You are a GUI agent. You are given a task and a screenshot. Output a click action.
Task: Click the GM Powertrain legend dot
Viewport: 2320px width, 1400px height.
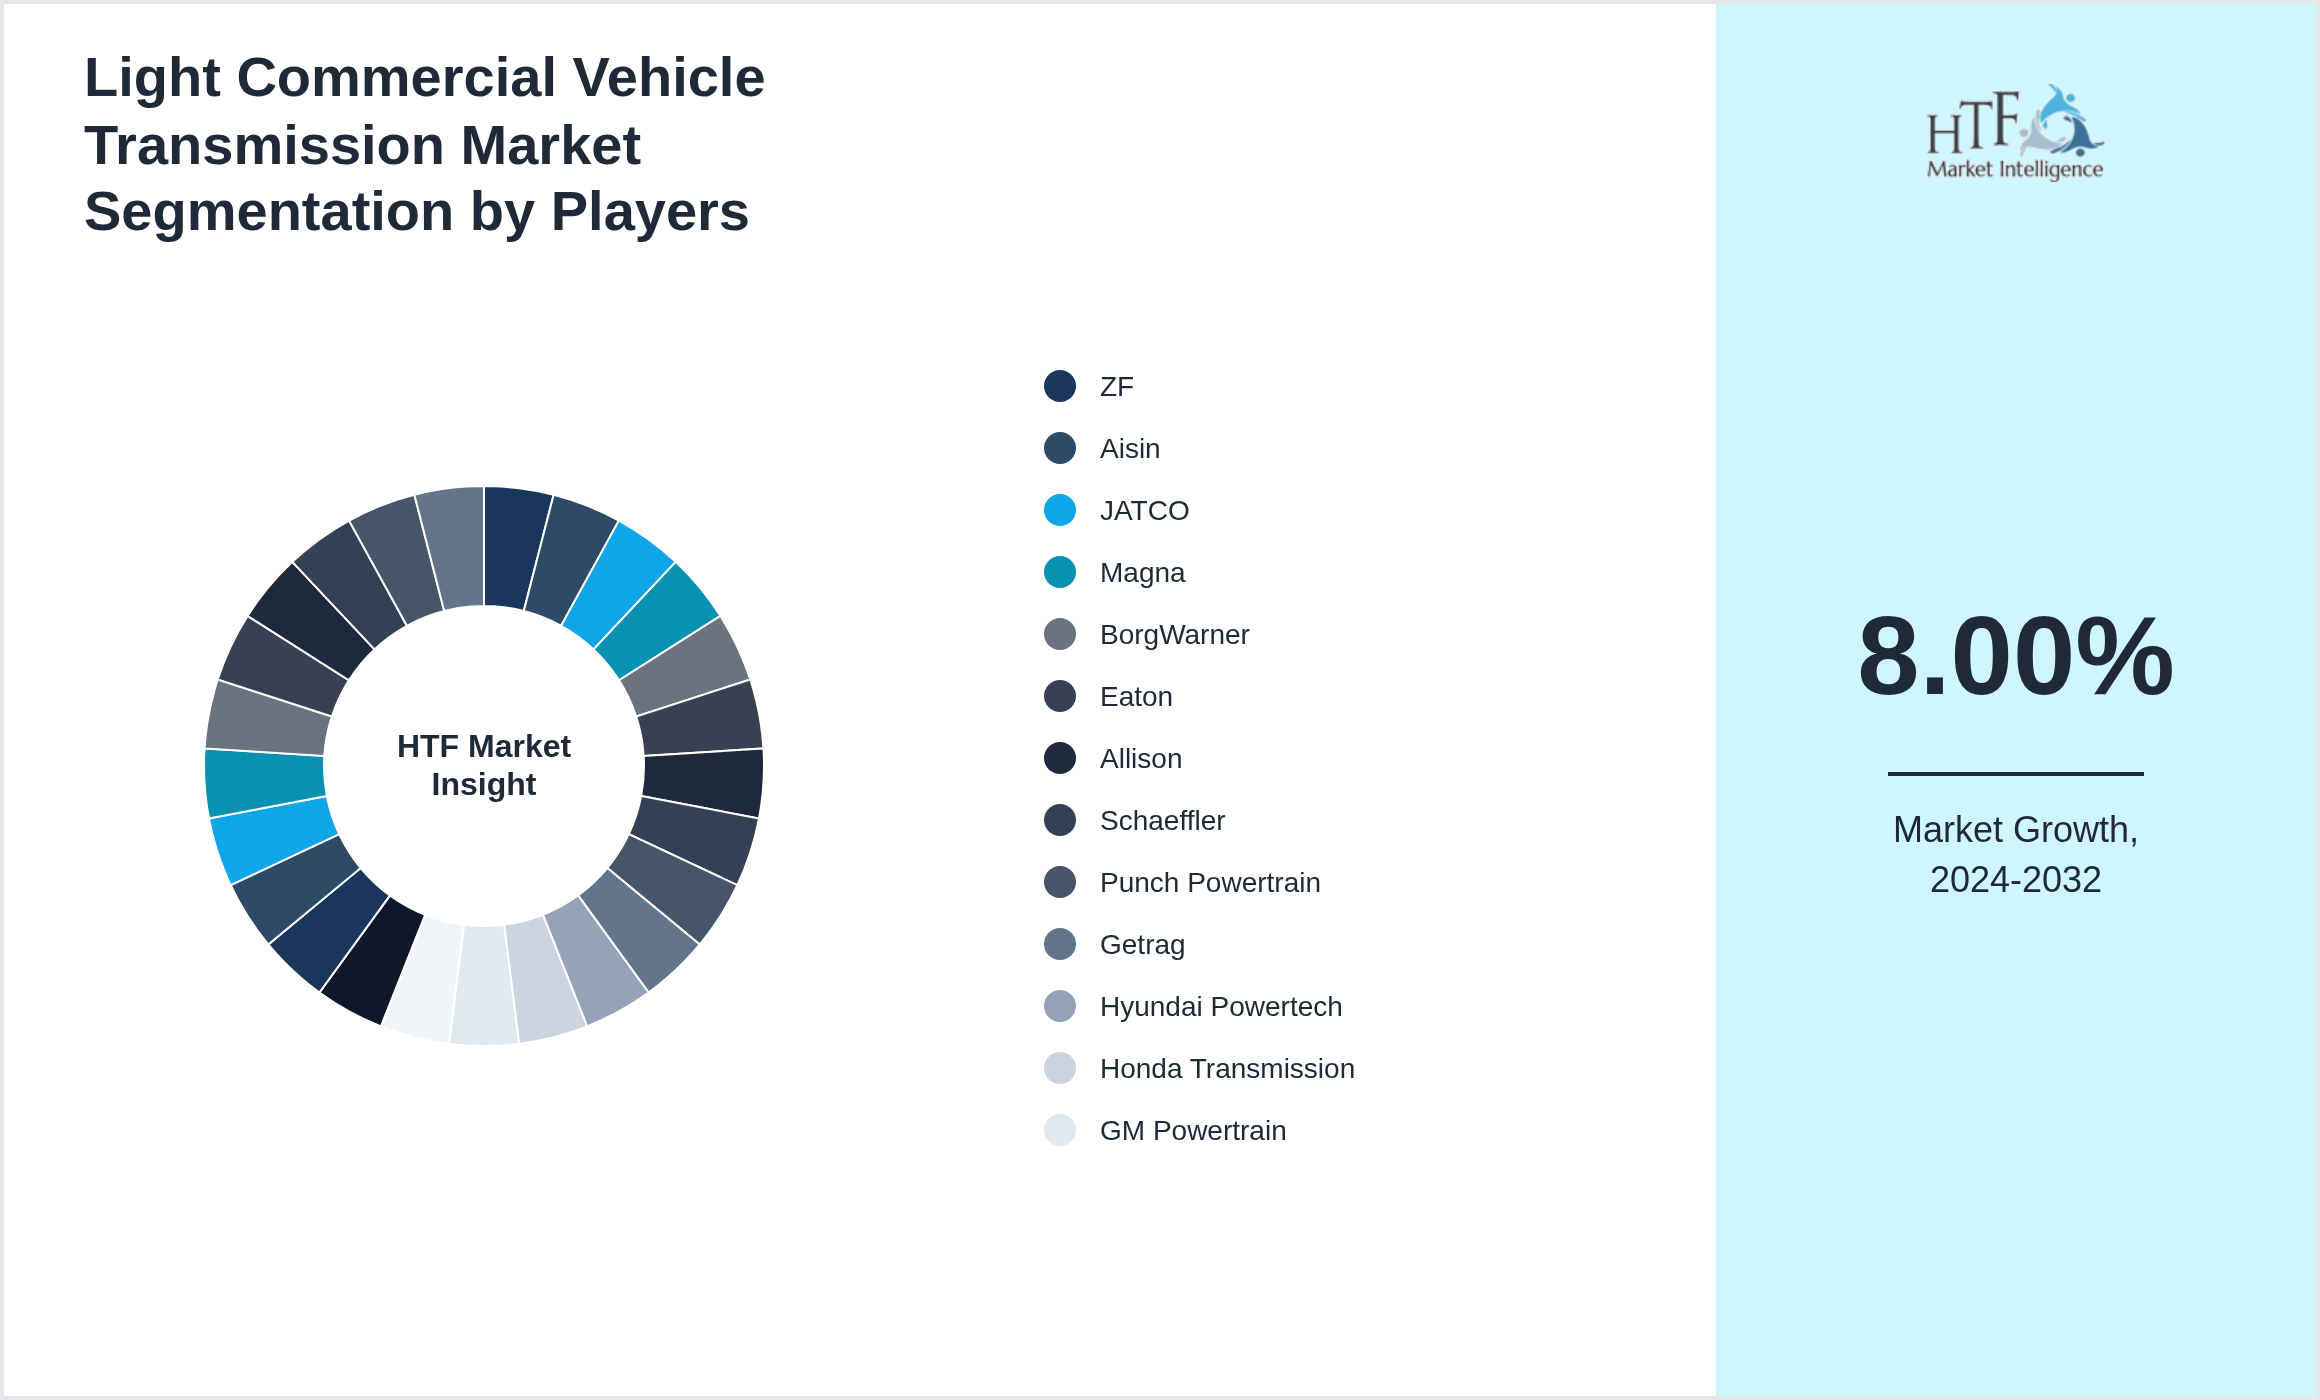pyautogui.click(x=1060, y=1130)
